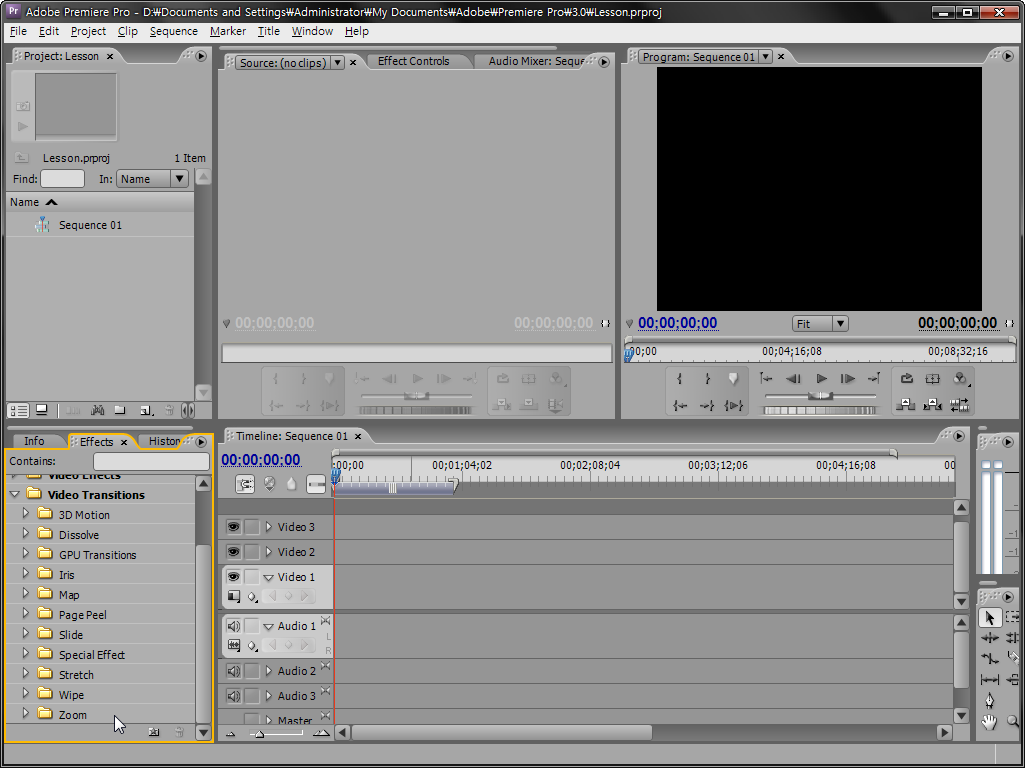1025x768 pixels.
Task: Click new custom bin icon in Effects panel
Action: click(x=154, y=732)
